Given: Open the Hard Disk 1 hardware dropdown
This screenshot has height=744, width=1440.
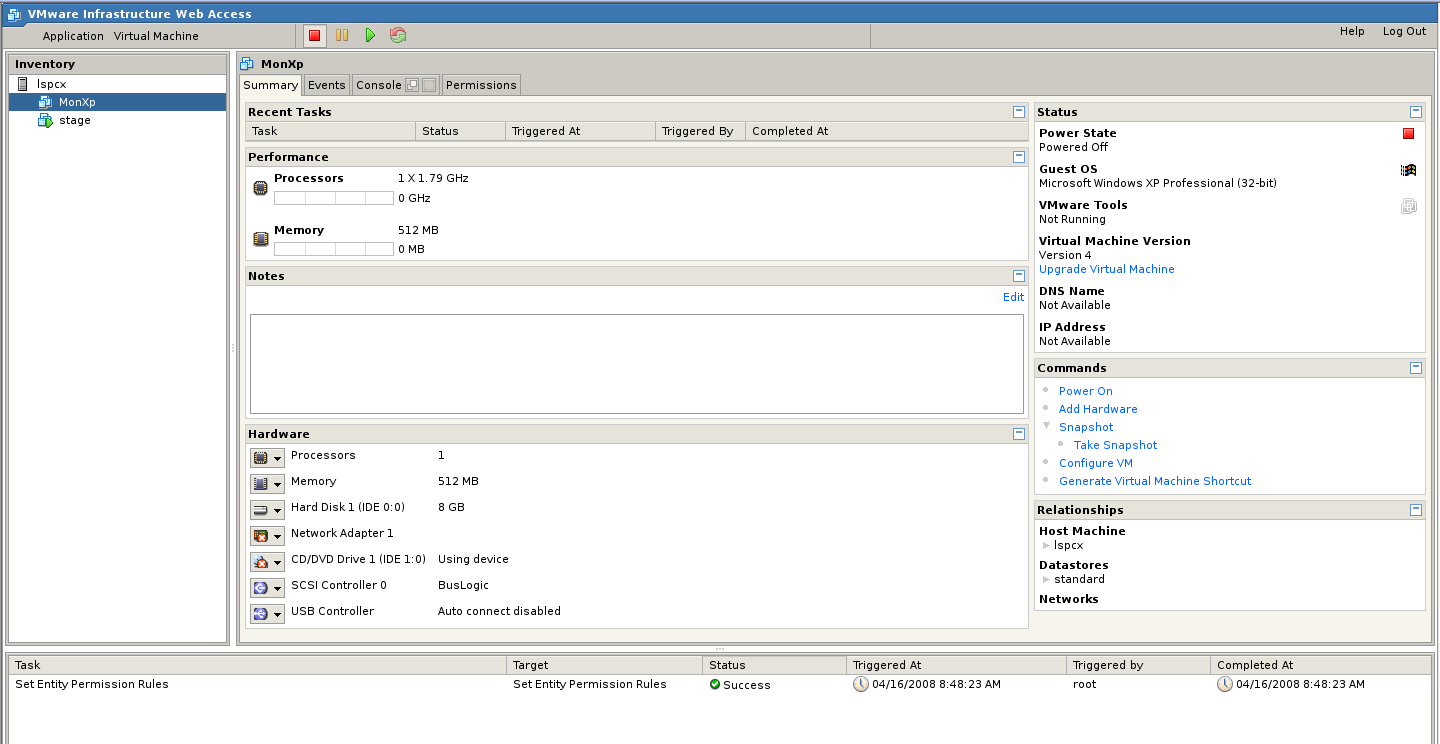Looking at the screenshot, I should click(267, 509).
